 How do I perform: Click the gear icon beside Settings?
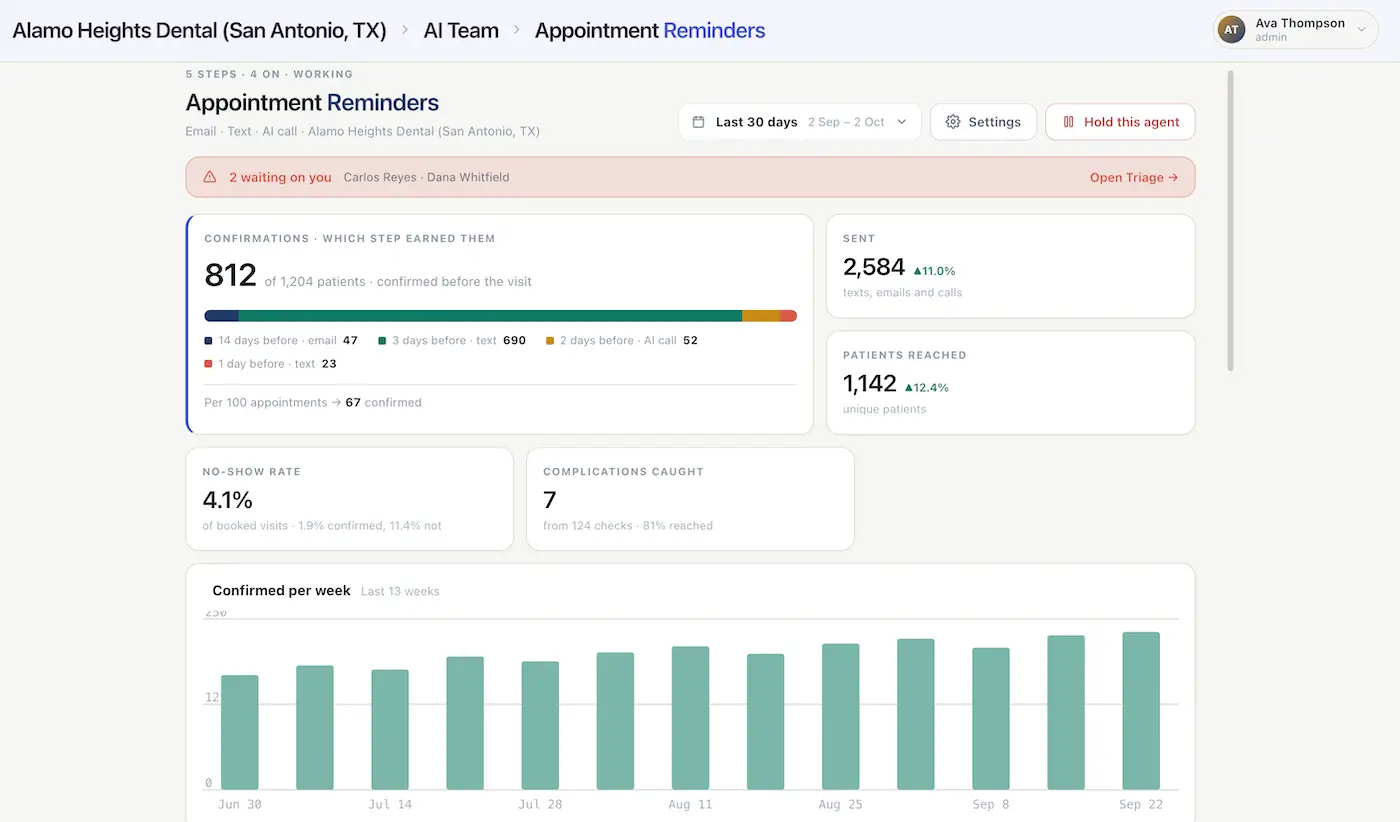(953, 122)
